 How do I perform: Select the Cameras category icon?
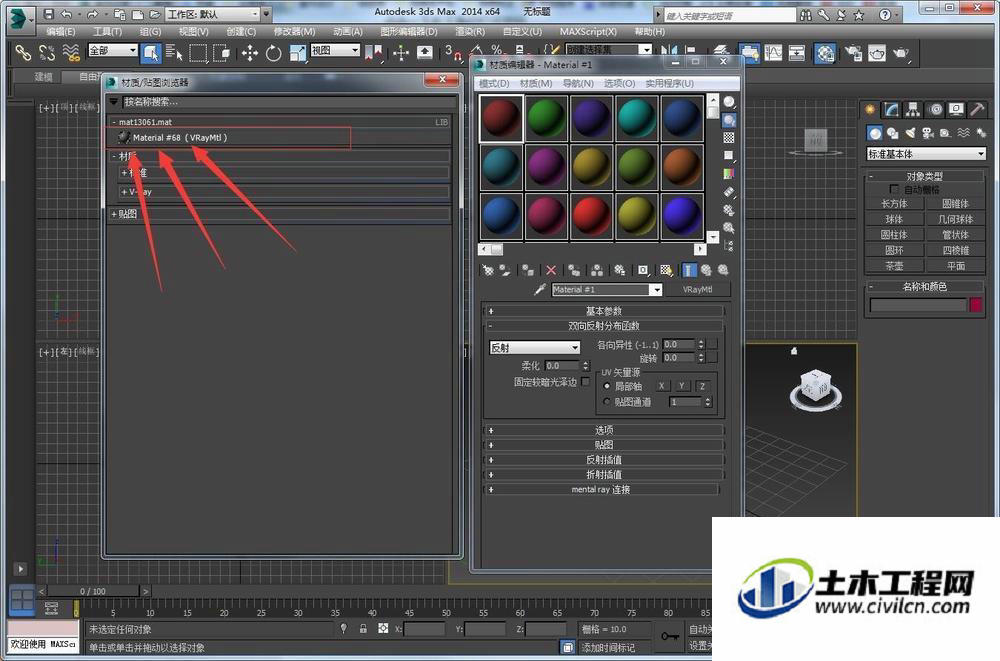(x=927, y=133)
